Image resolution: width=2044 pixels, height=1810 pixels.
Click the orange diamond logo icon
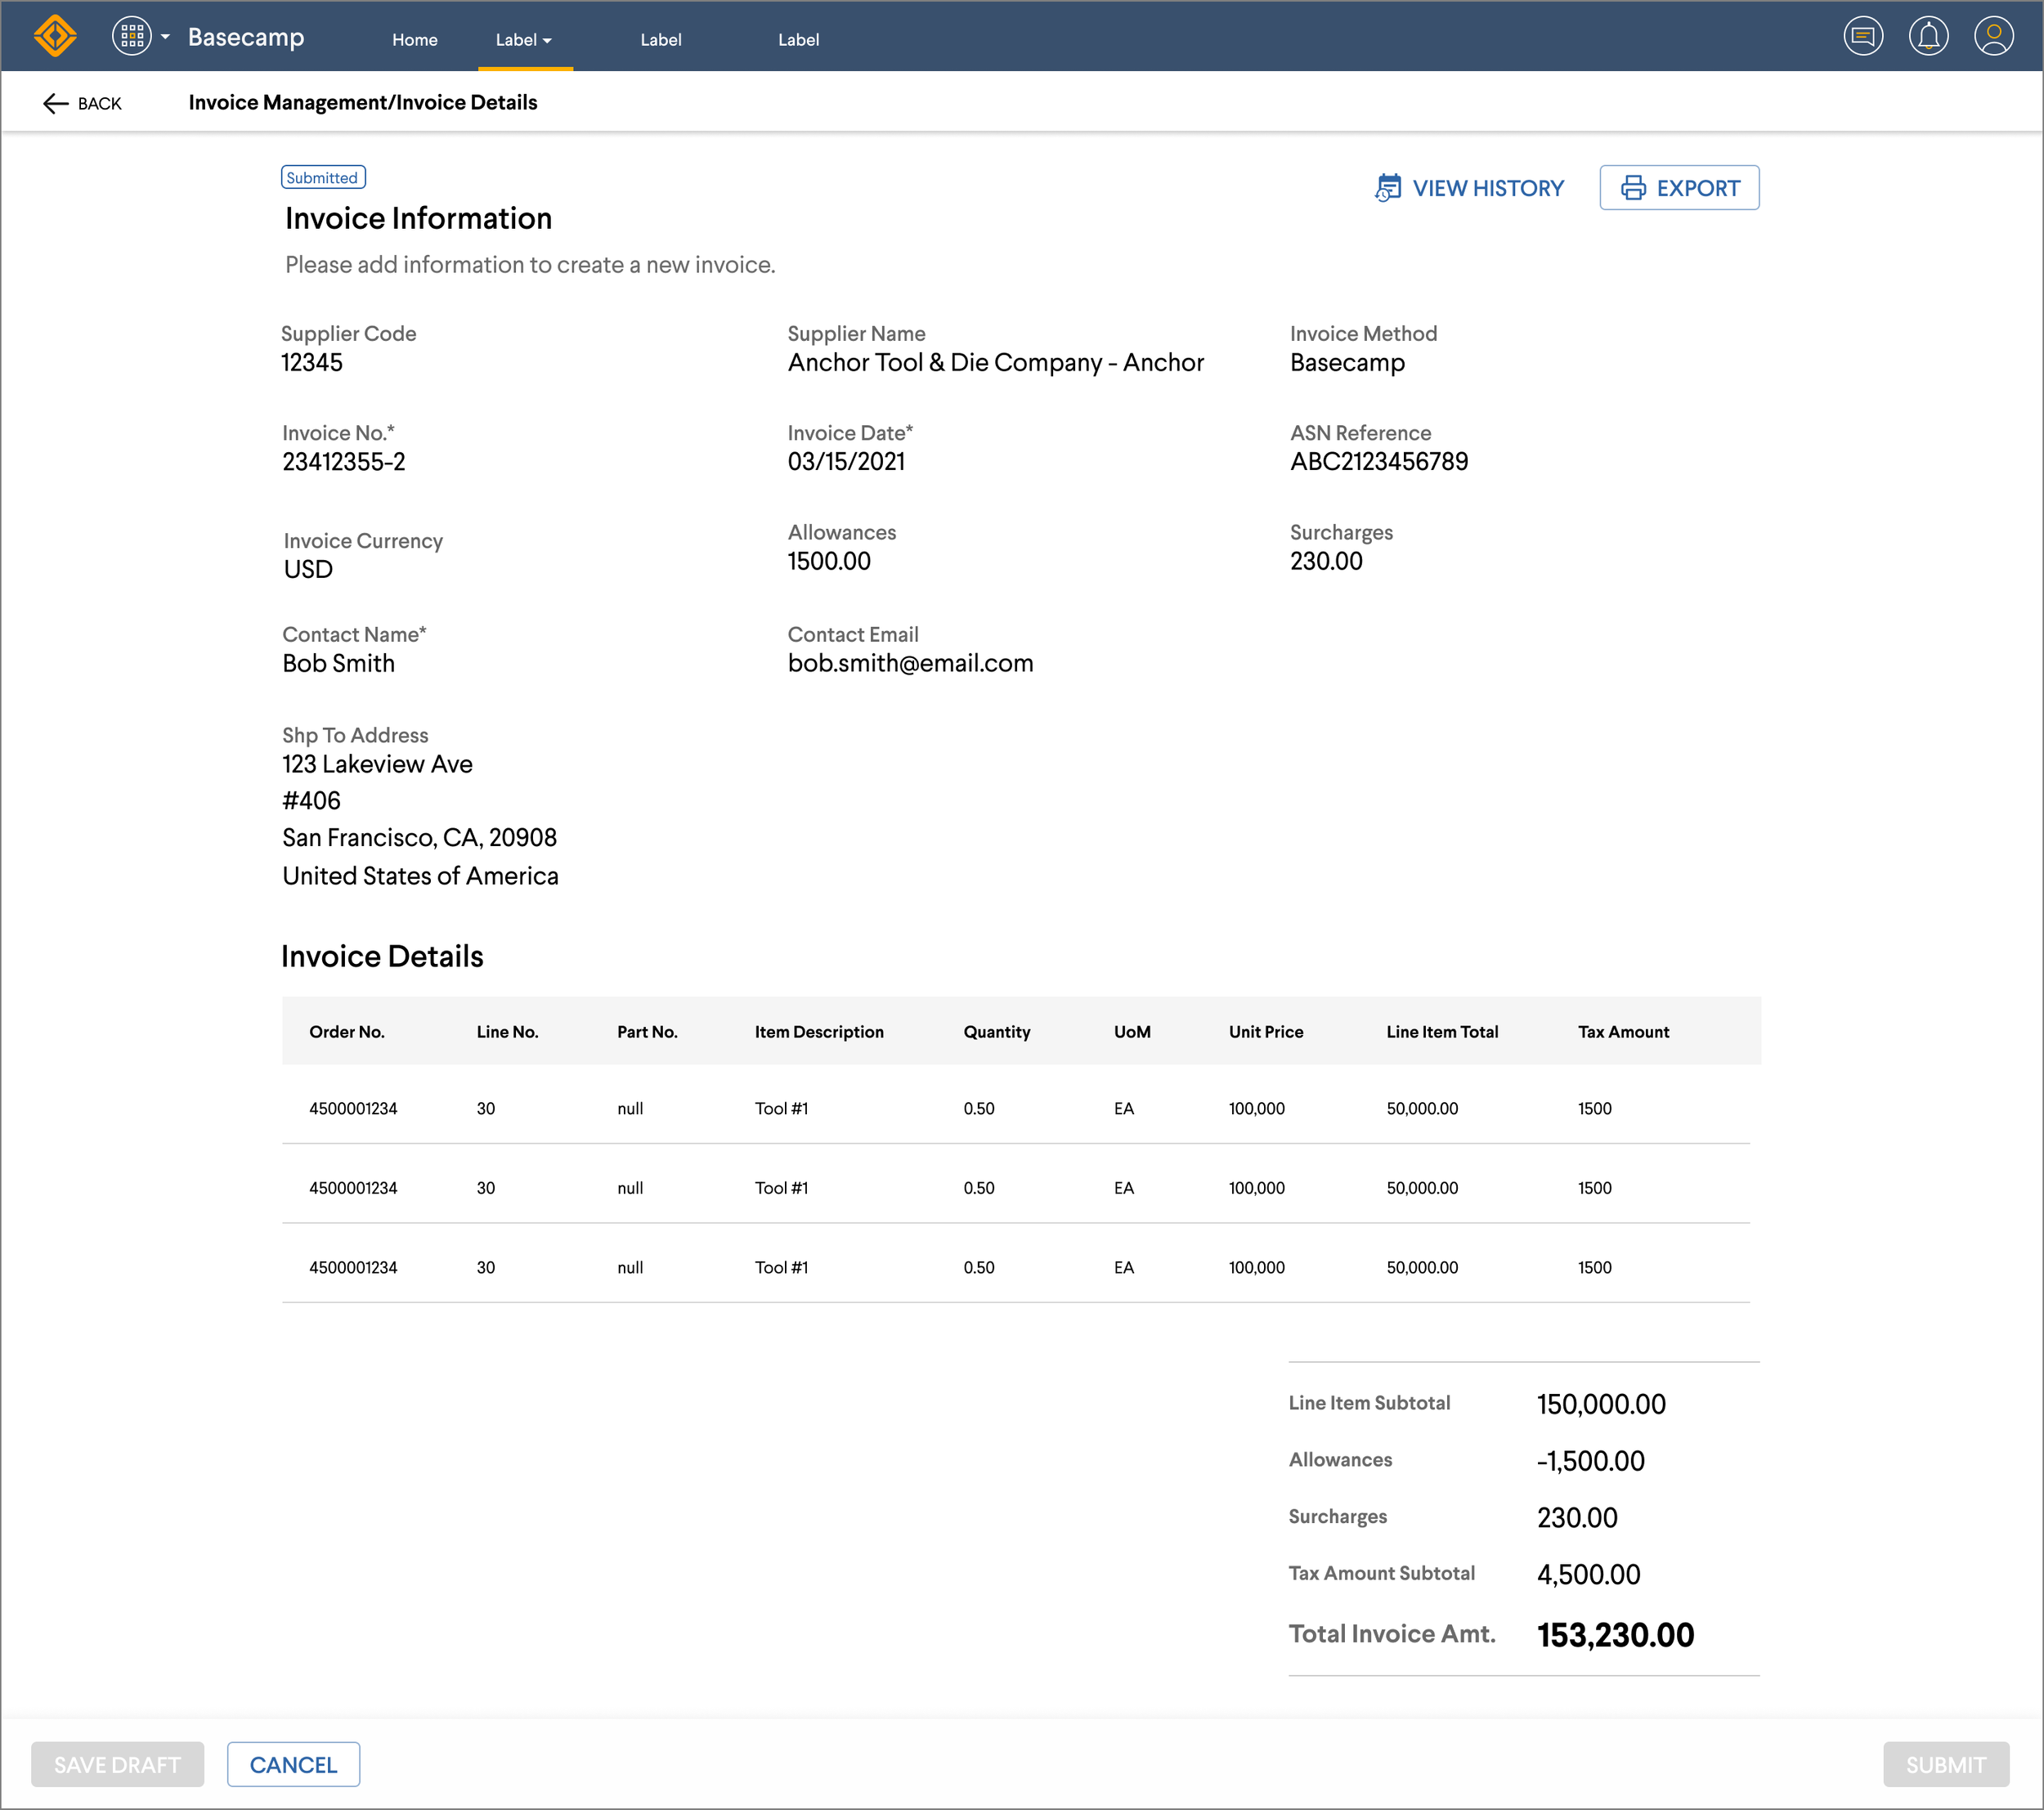[55, 36]
